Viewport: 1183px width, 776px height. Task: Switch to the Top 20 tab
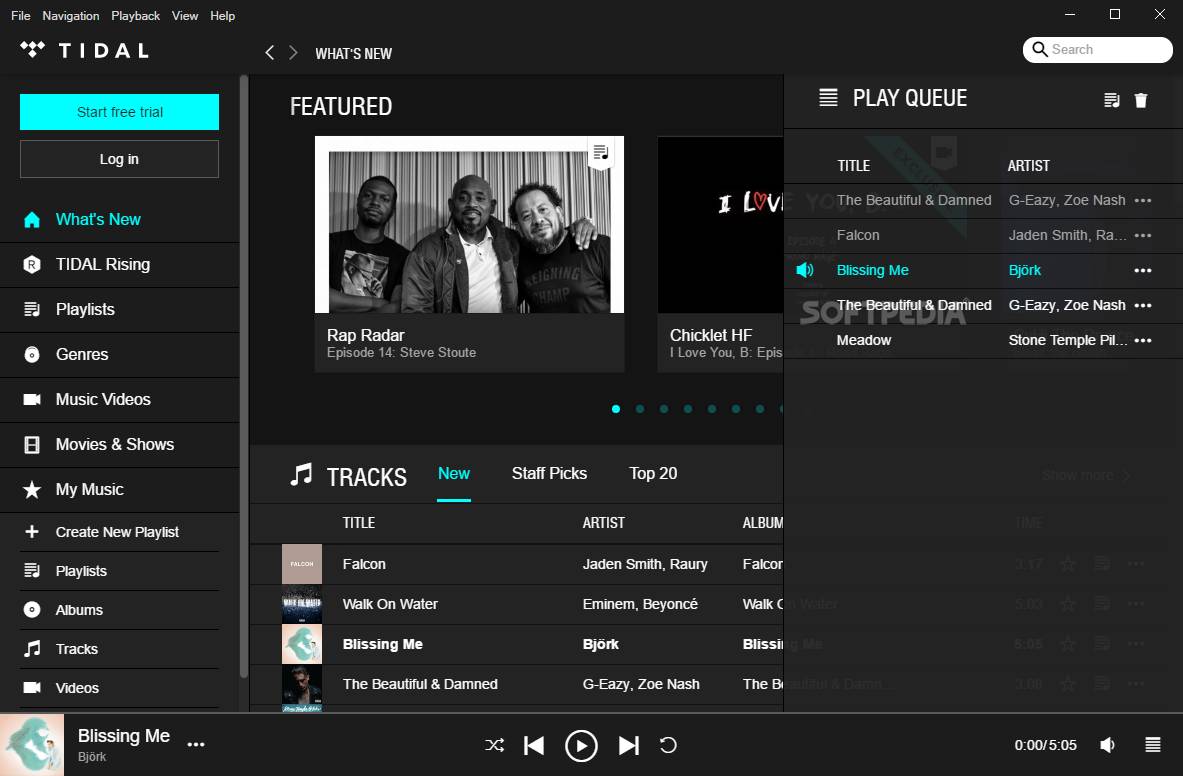point(653,474)
